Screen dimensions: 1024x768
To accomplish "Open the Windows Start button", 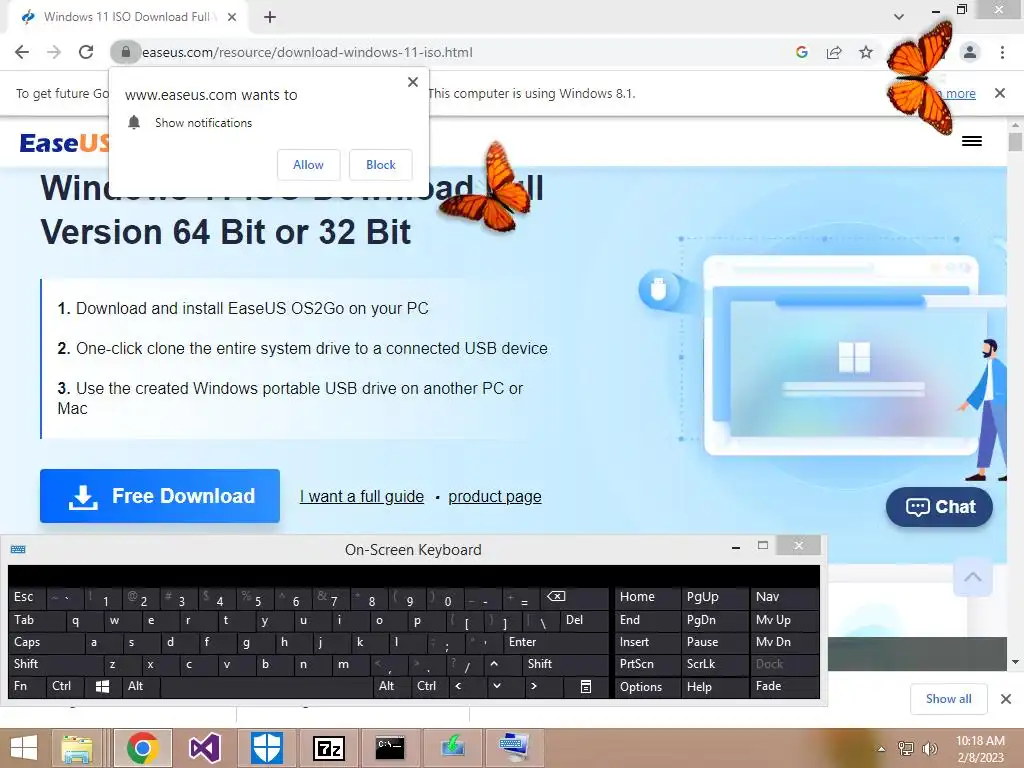I will (x=24, y=748).
